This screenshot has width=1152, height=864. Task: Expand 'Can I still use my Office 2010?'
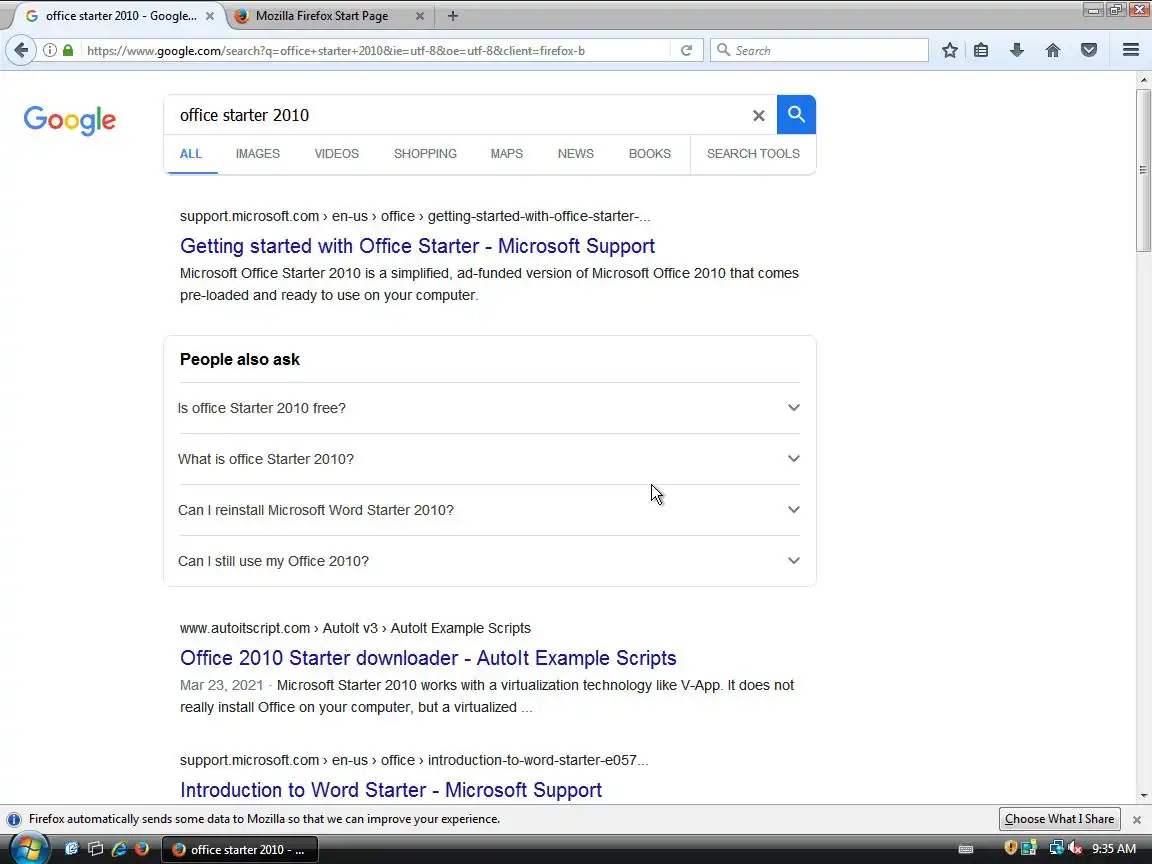pyautogui.click(x=489, y=561)
